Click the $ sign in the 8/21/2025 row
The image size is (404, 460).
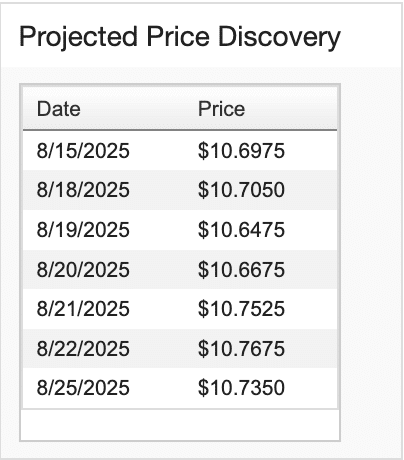point(203,309)
